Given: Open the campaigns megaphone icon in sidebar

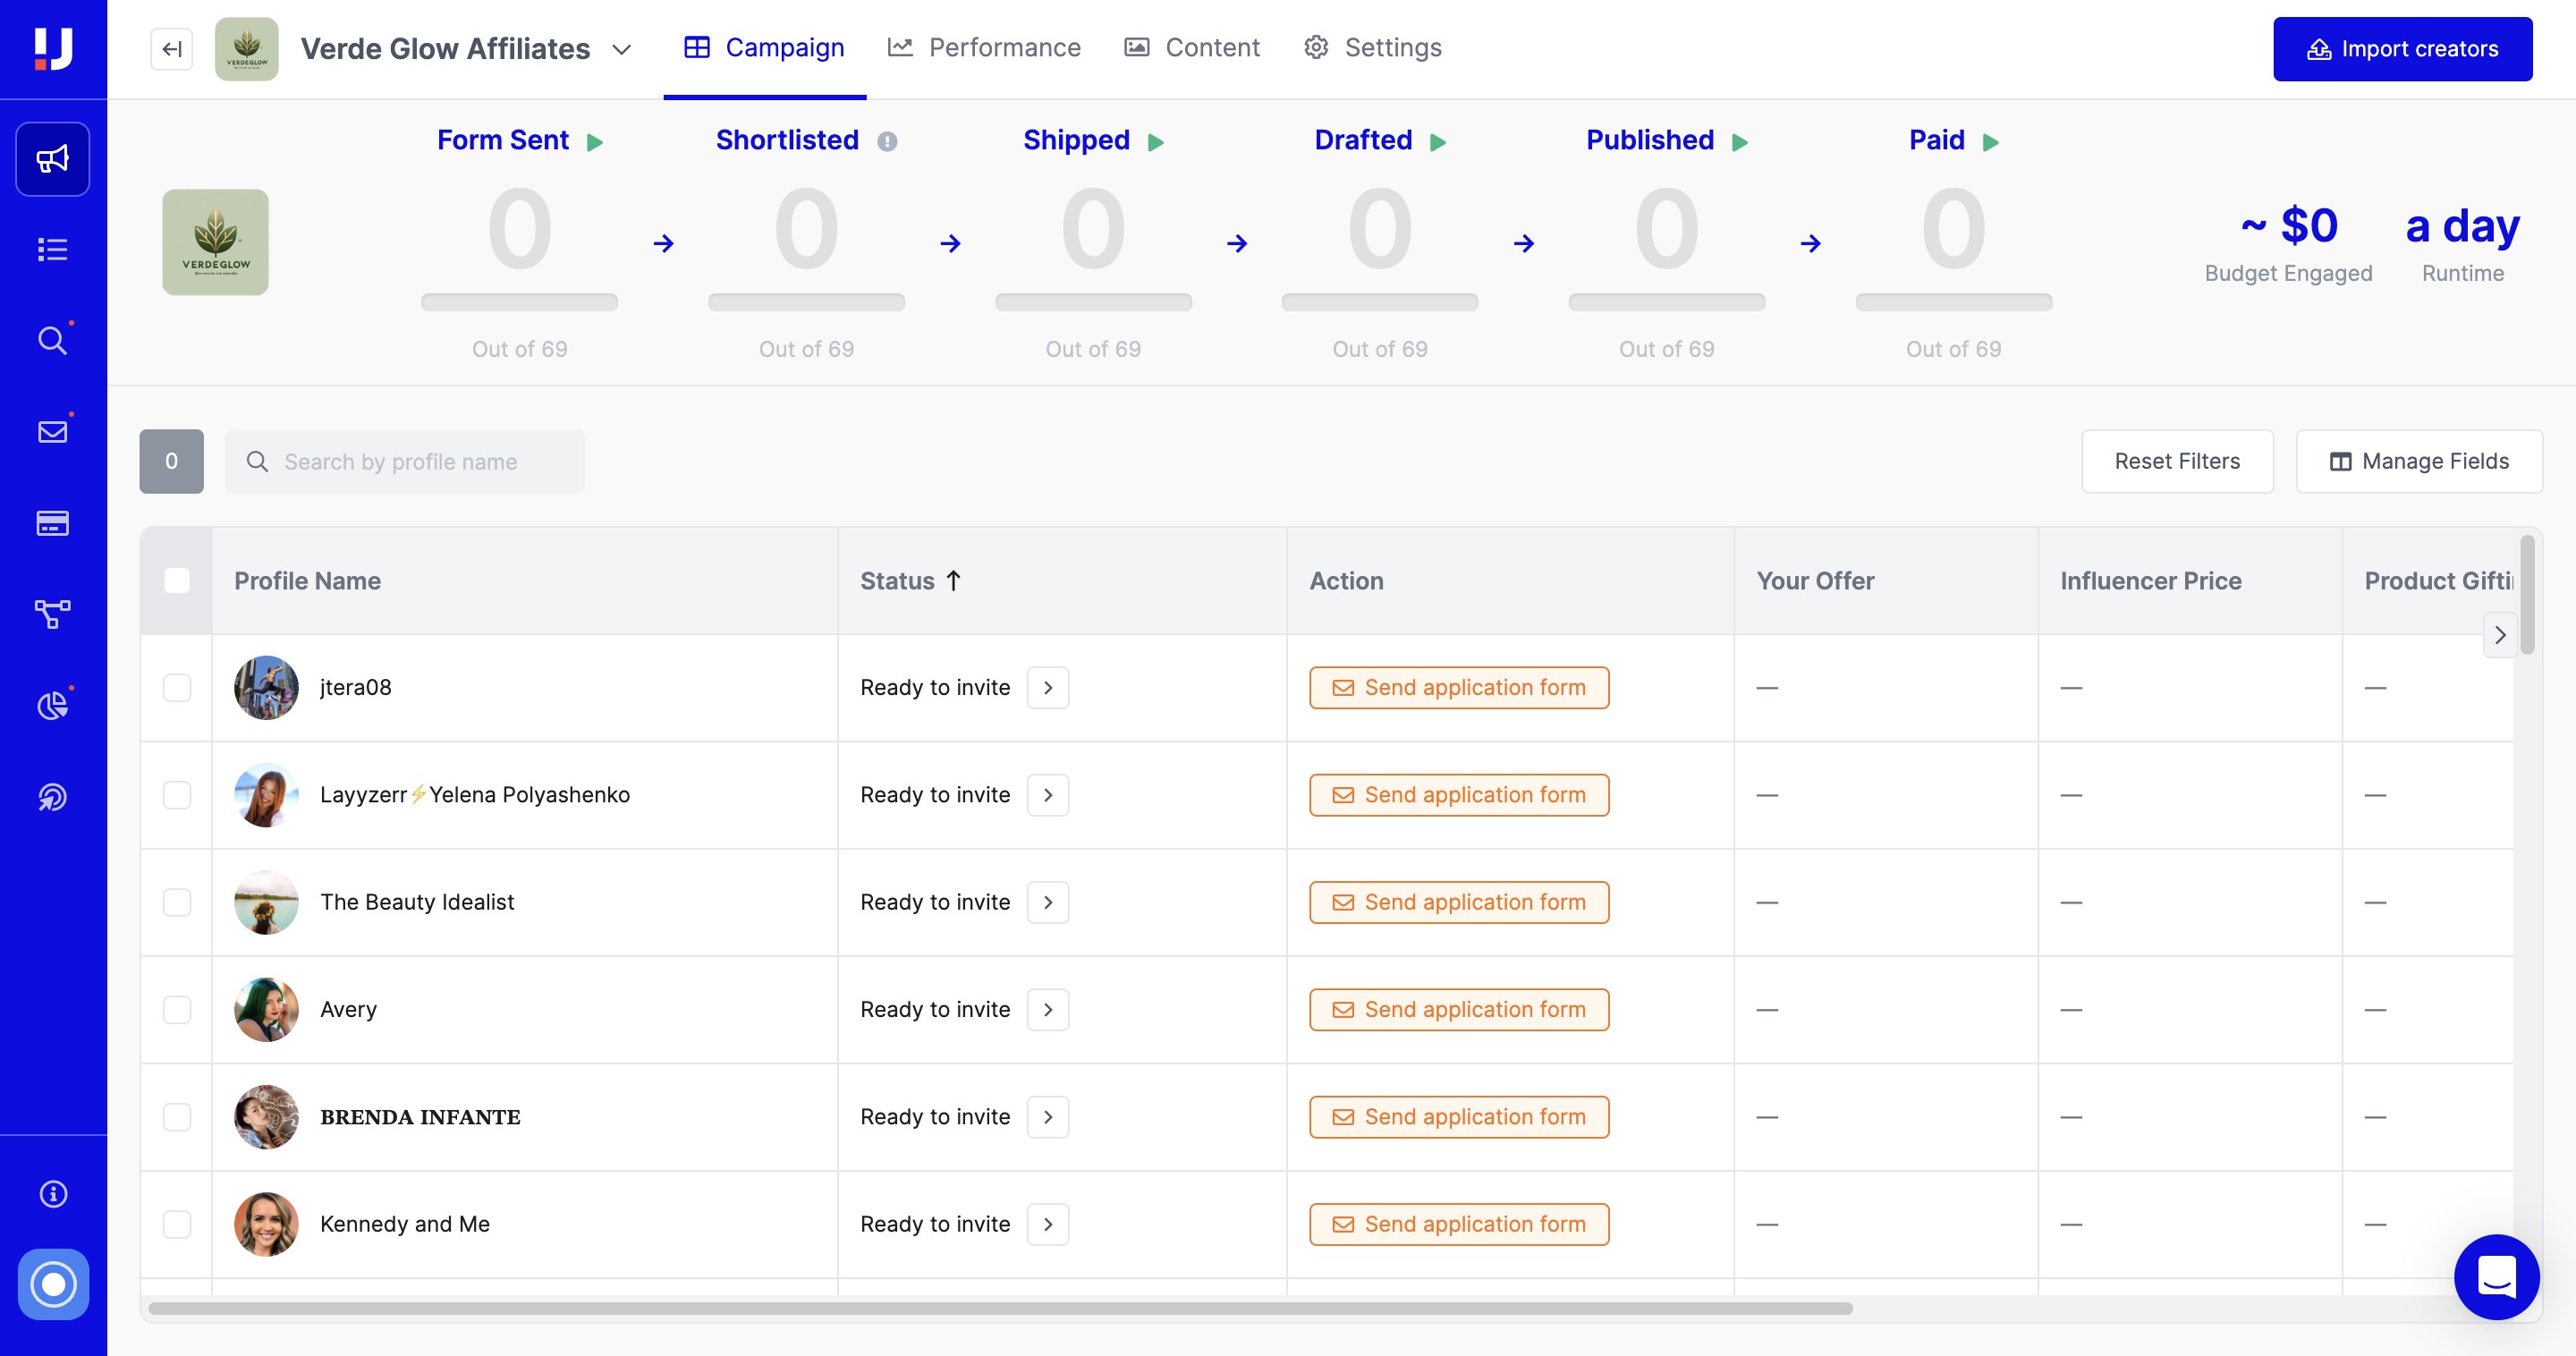Looking at the screenshot, I should pos(52,158).
